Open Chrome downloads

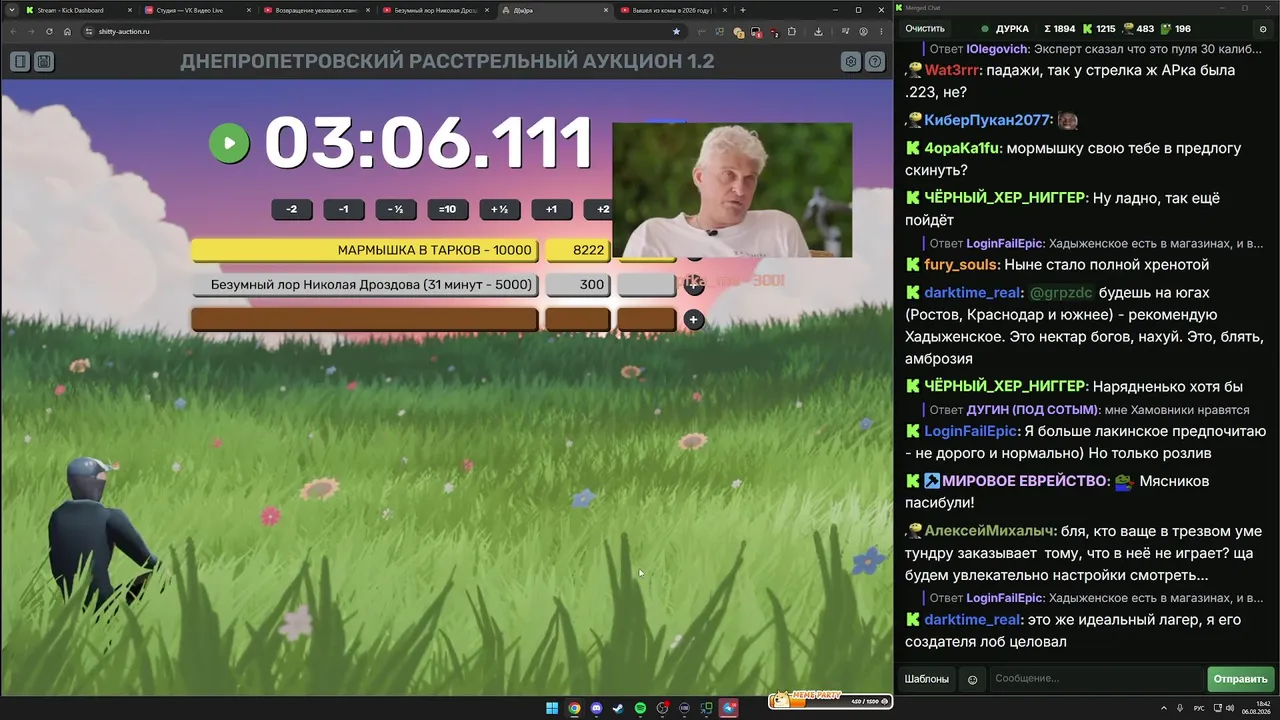(818, 31)
